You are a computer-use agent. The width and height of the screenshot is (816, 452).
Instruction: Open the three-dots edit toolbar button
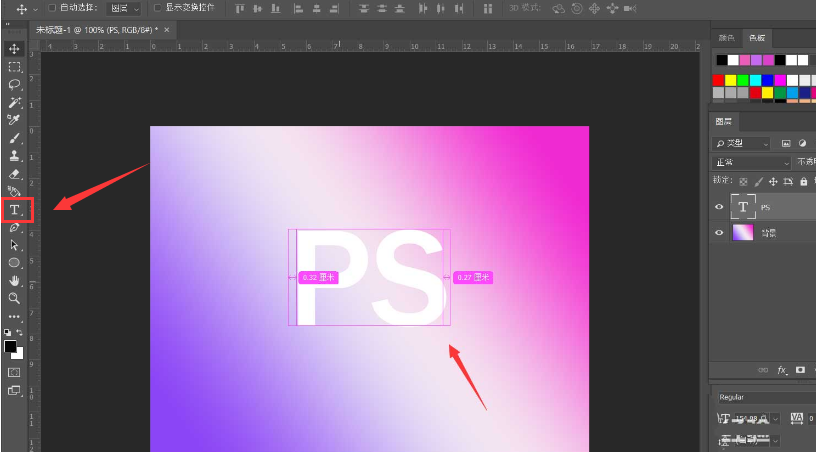pyautogui.click(x=14, y=316)
